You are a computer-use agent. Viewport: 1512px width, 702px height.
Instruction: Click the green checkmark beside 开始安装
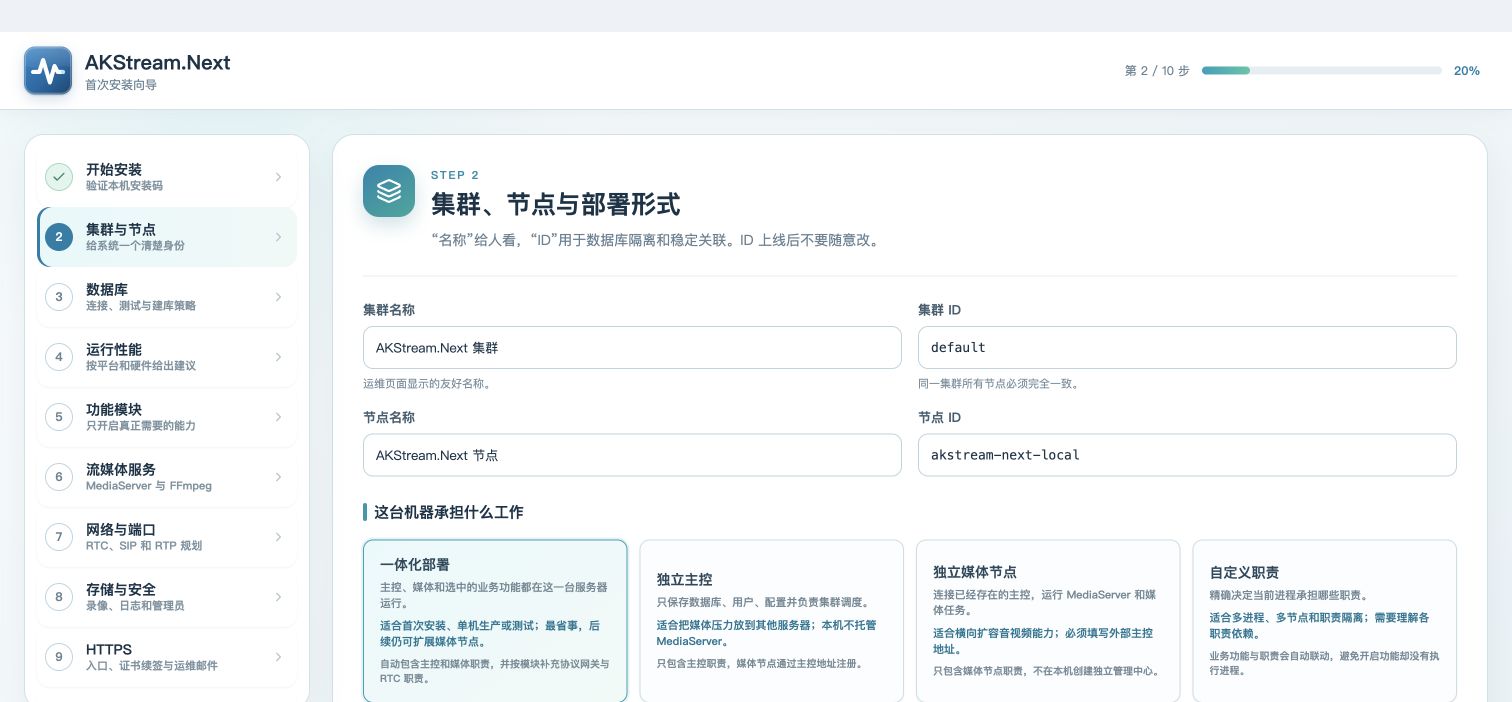(x=59, y=177)
